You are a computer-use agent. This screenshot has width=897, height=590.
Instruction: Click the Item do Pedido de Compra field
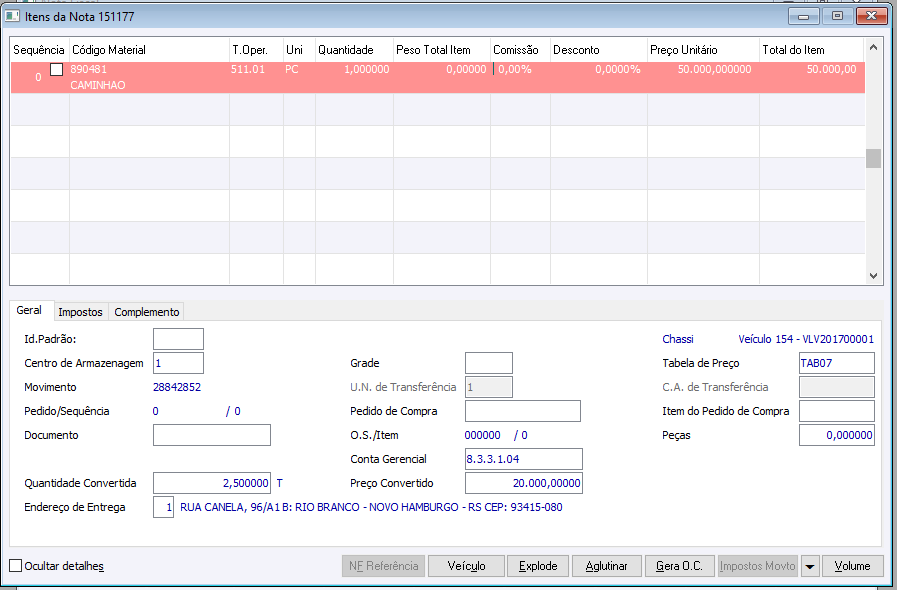837,411
